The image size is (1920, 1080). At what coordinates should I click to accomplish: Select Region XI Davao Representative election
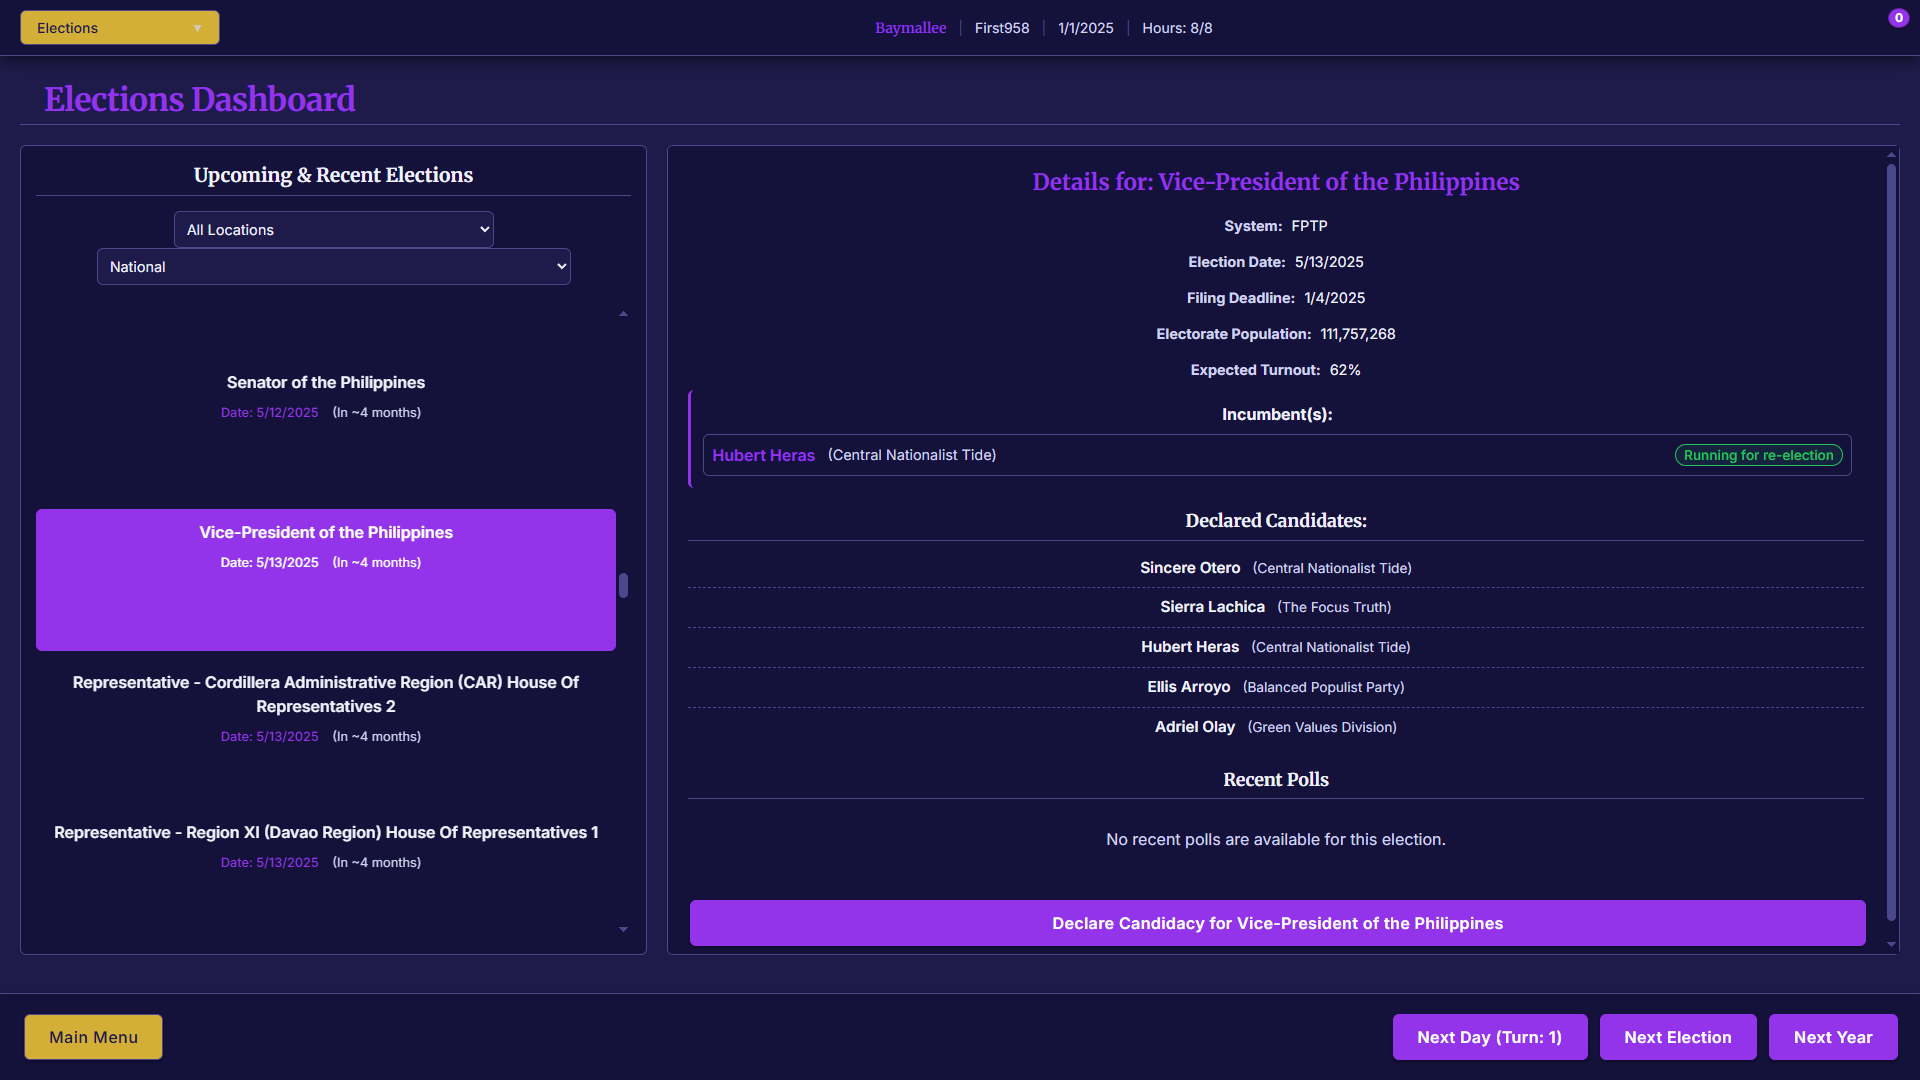pyautogui.click(x=325, y=846)
